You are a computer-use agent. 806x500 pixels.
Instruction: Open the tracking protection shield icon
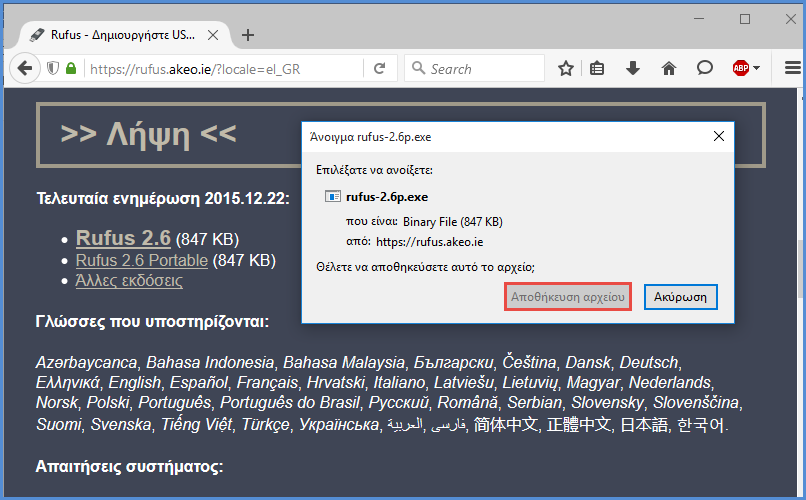pyautogui.click(x=52, y=68)
